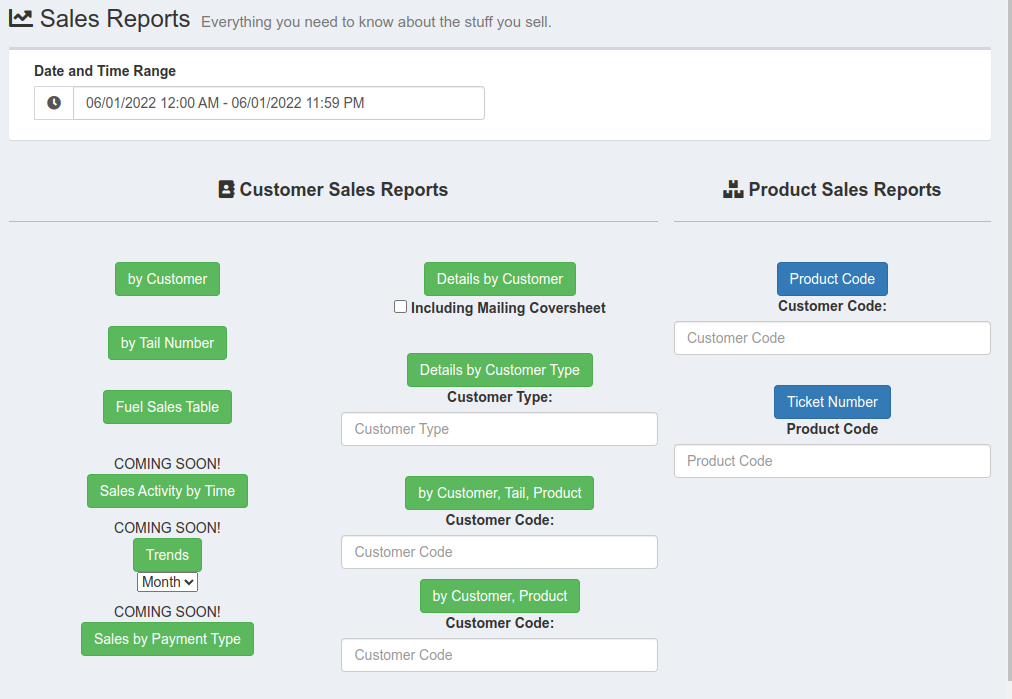1012x699 pixels.
Task: Open the by Tail Number report
Action: [167, 343]
